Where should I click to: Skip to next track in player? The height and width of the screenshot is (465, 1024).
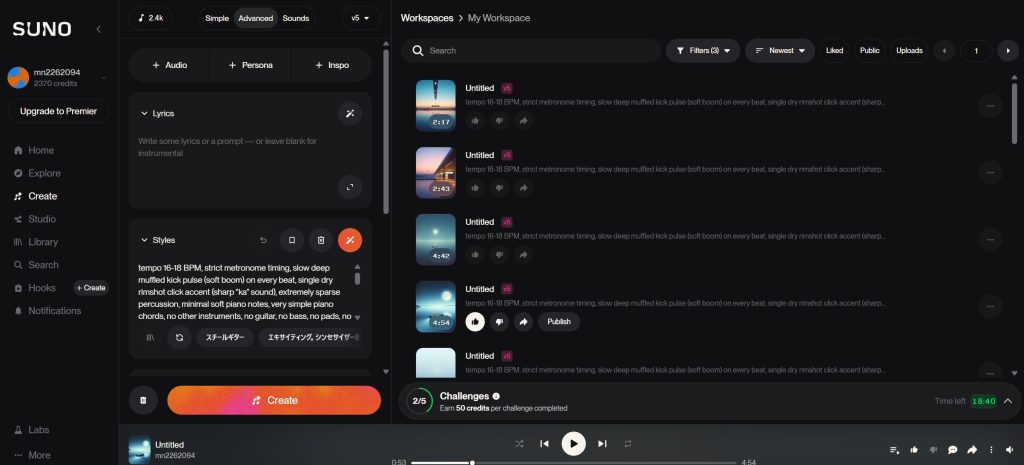click(x=602, y=443)
